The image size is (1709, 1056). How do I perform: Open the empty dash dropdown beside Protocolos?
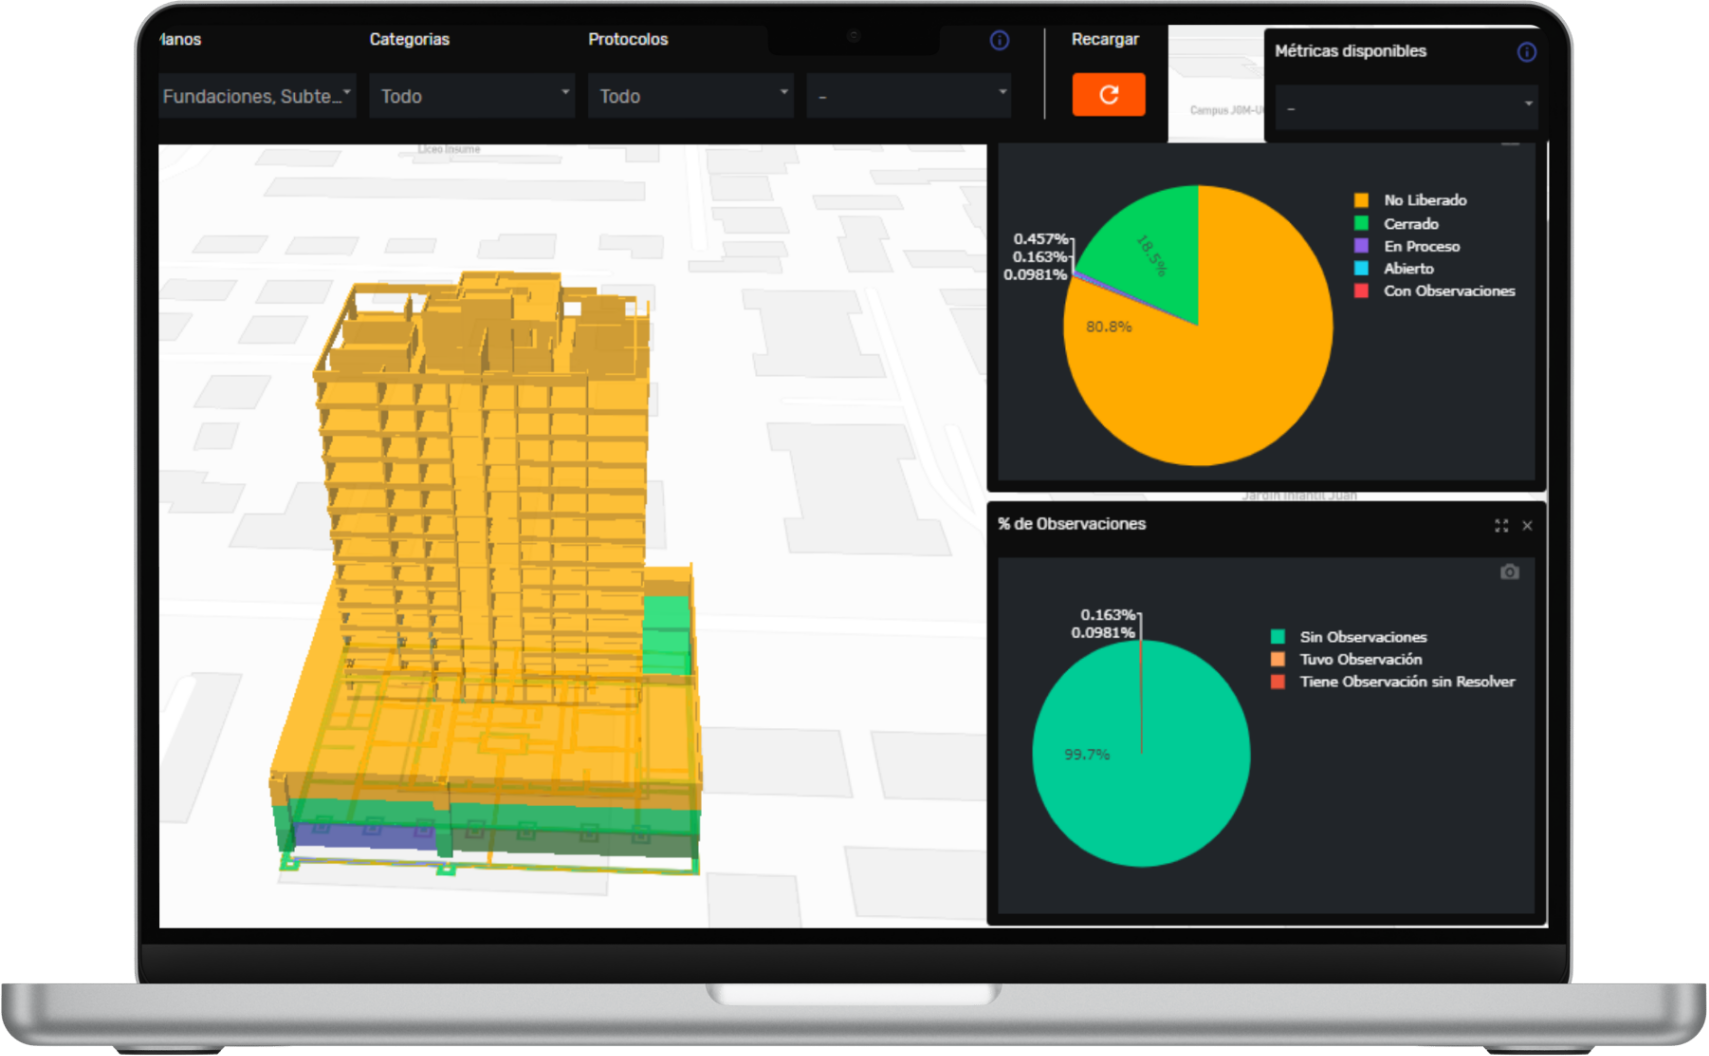tap(908, 96)
